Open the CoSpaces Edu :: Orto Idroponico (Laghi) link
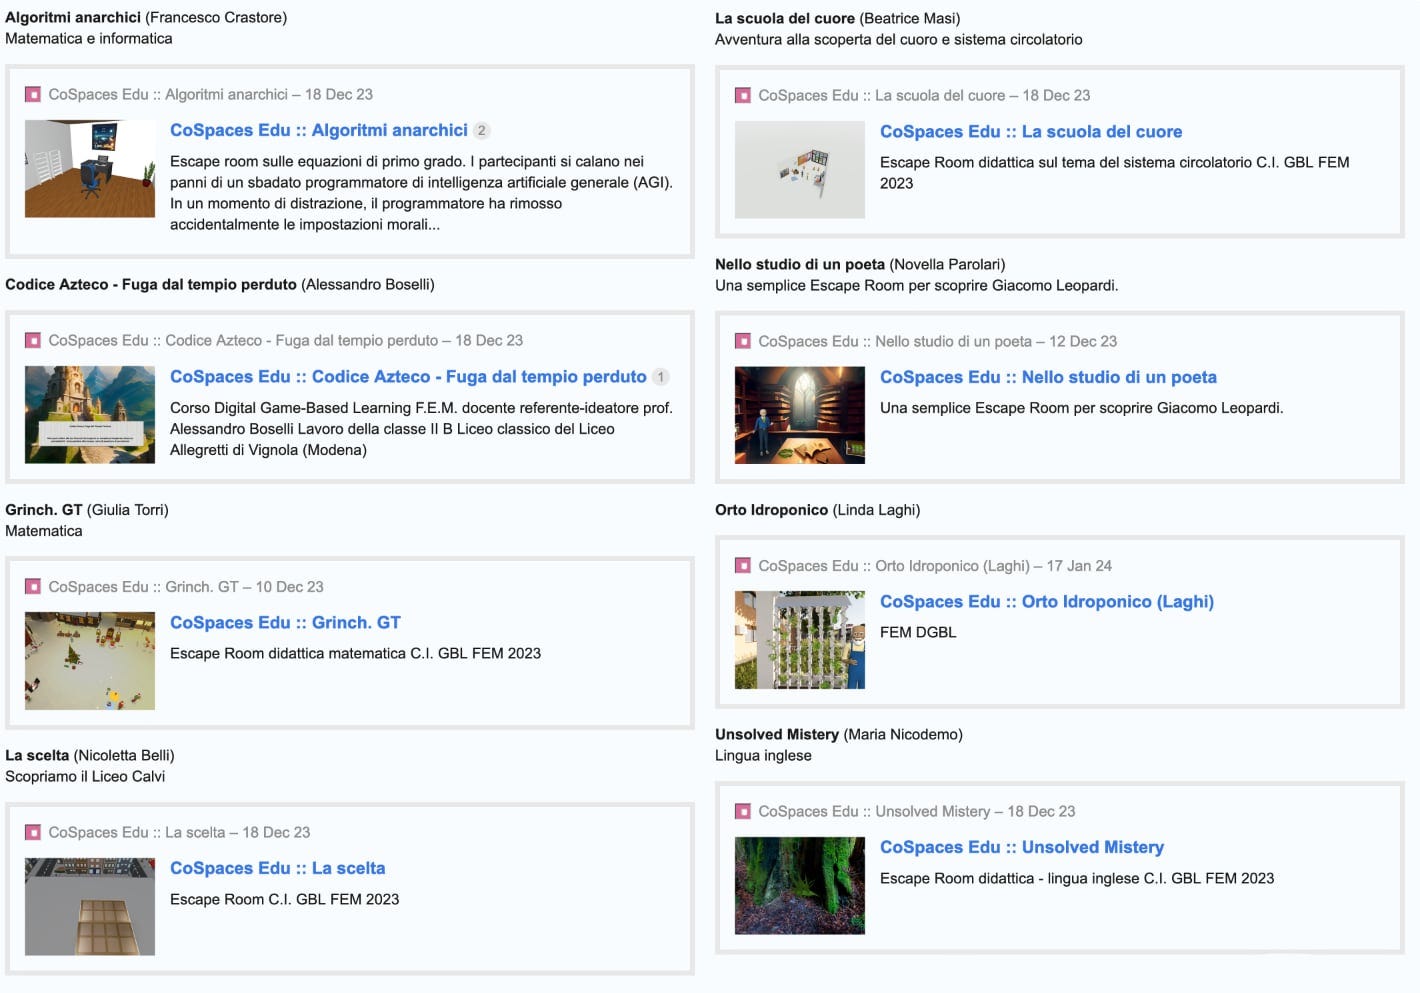This screenshot has width=1420, height=993. [x=1047, y=602]
